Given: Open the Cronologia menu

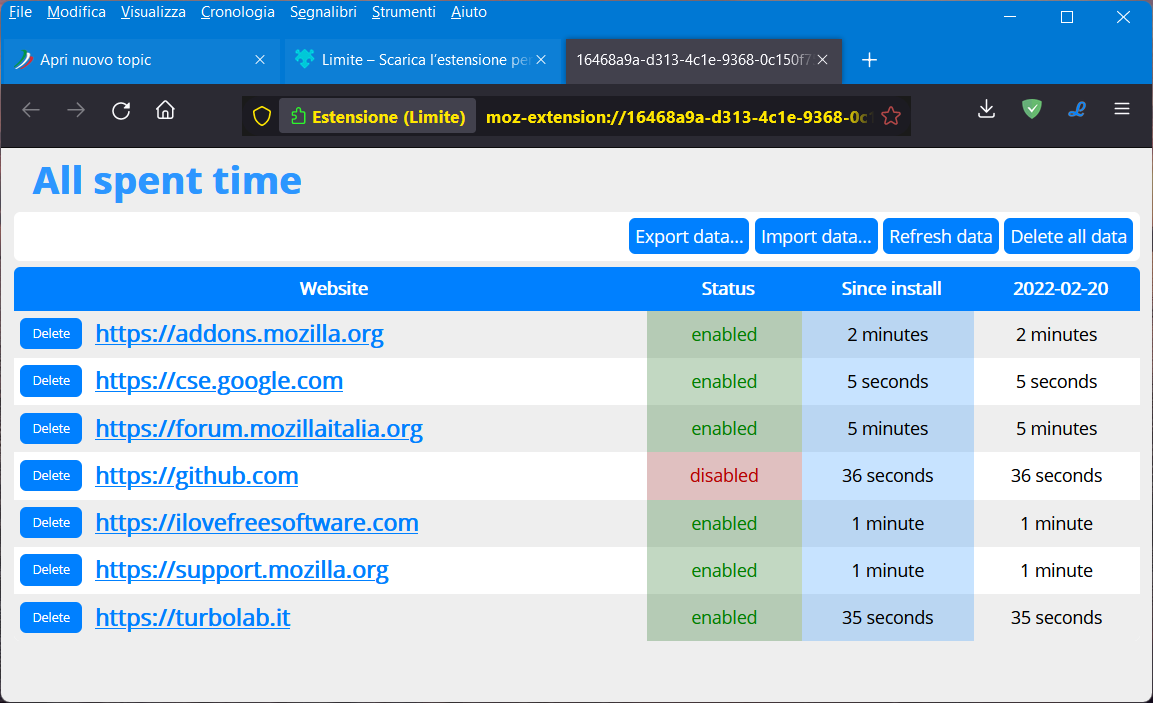Looking at the screenshot, I should pyautogui.click(x=238, y=13).
